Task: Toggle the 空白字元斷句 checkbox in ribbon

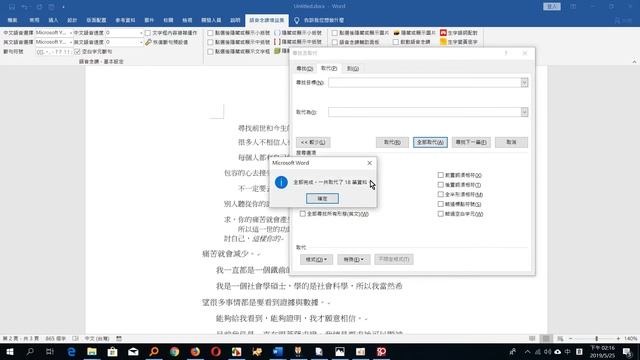Action: 77,52
